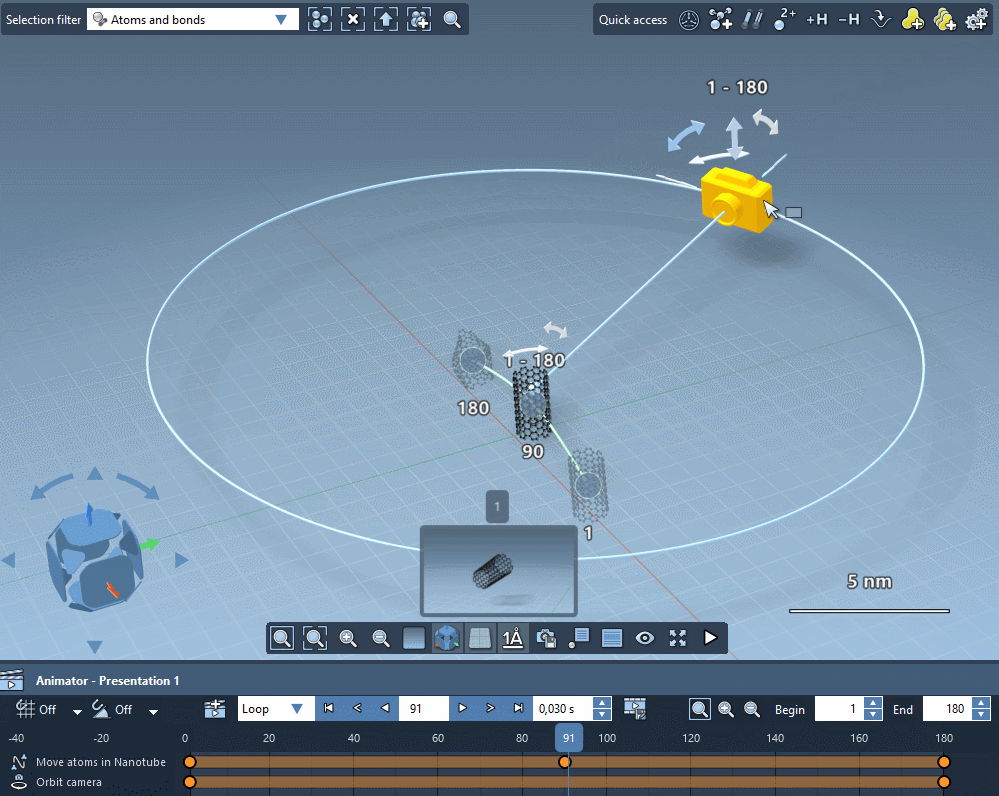Click the zoom in icon in viewport toolbar
Viewport: 999px width, 796px height.
click(348, 637)
